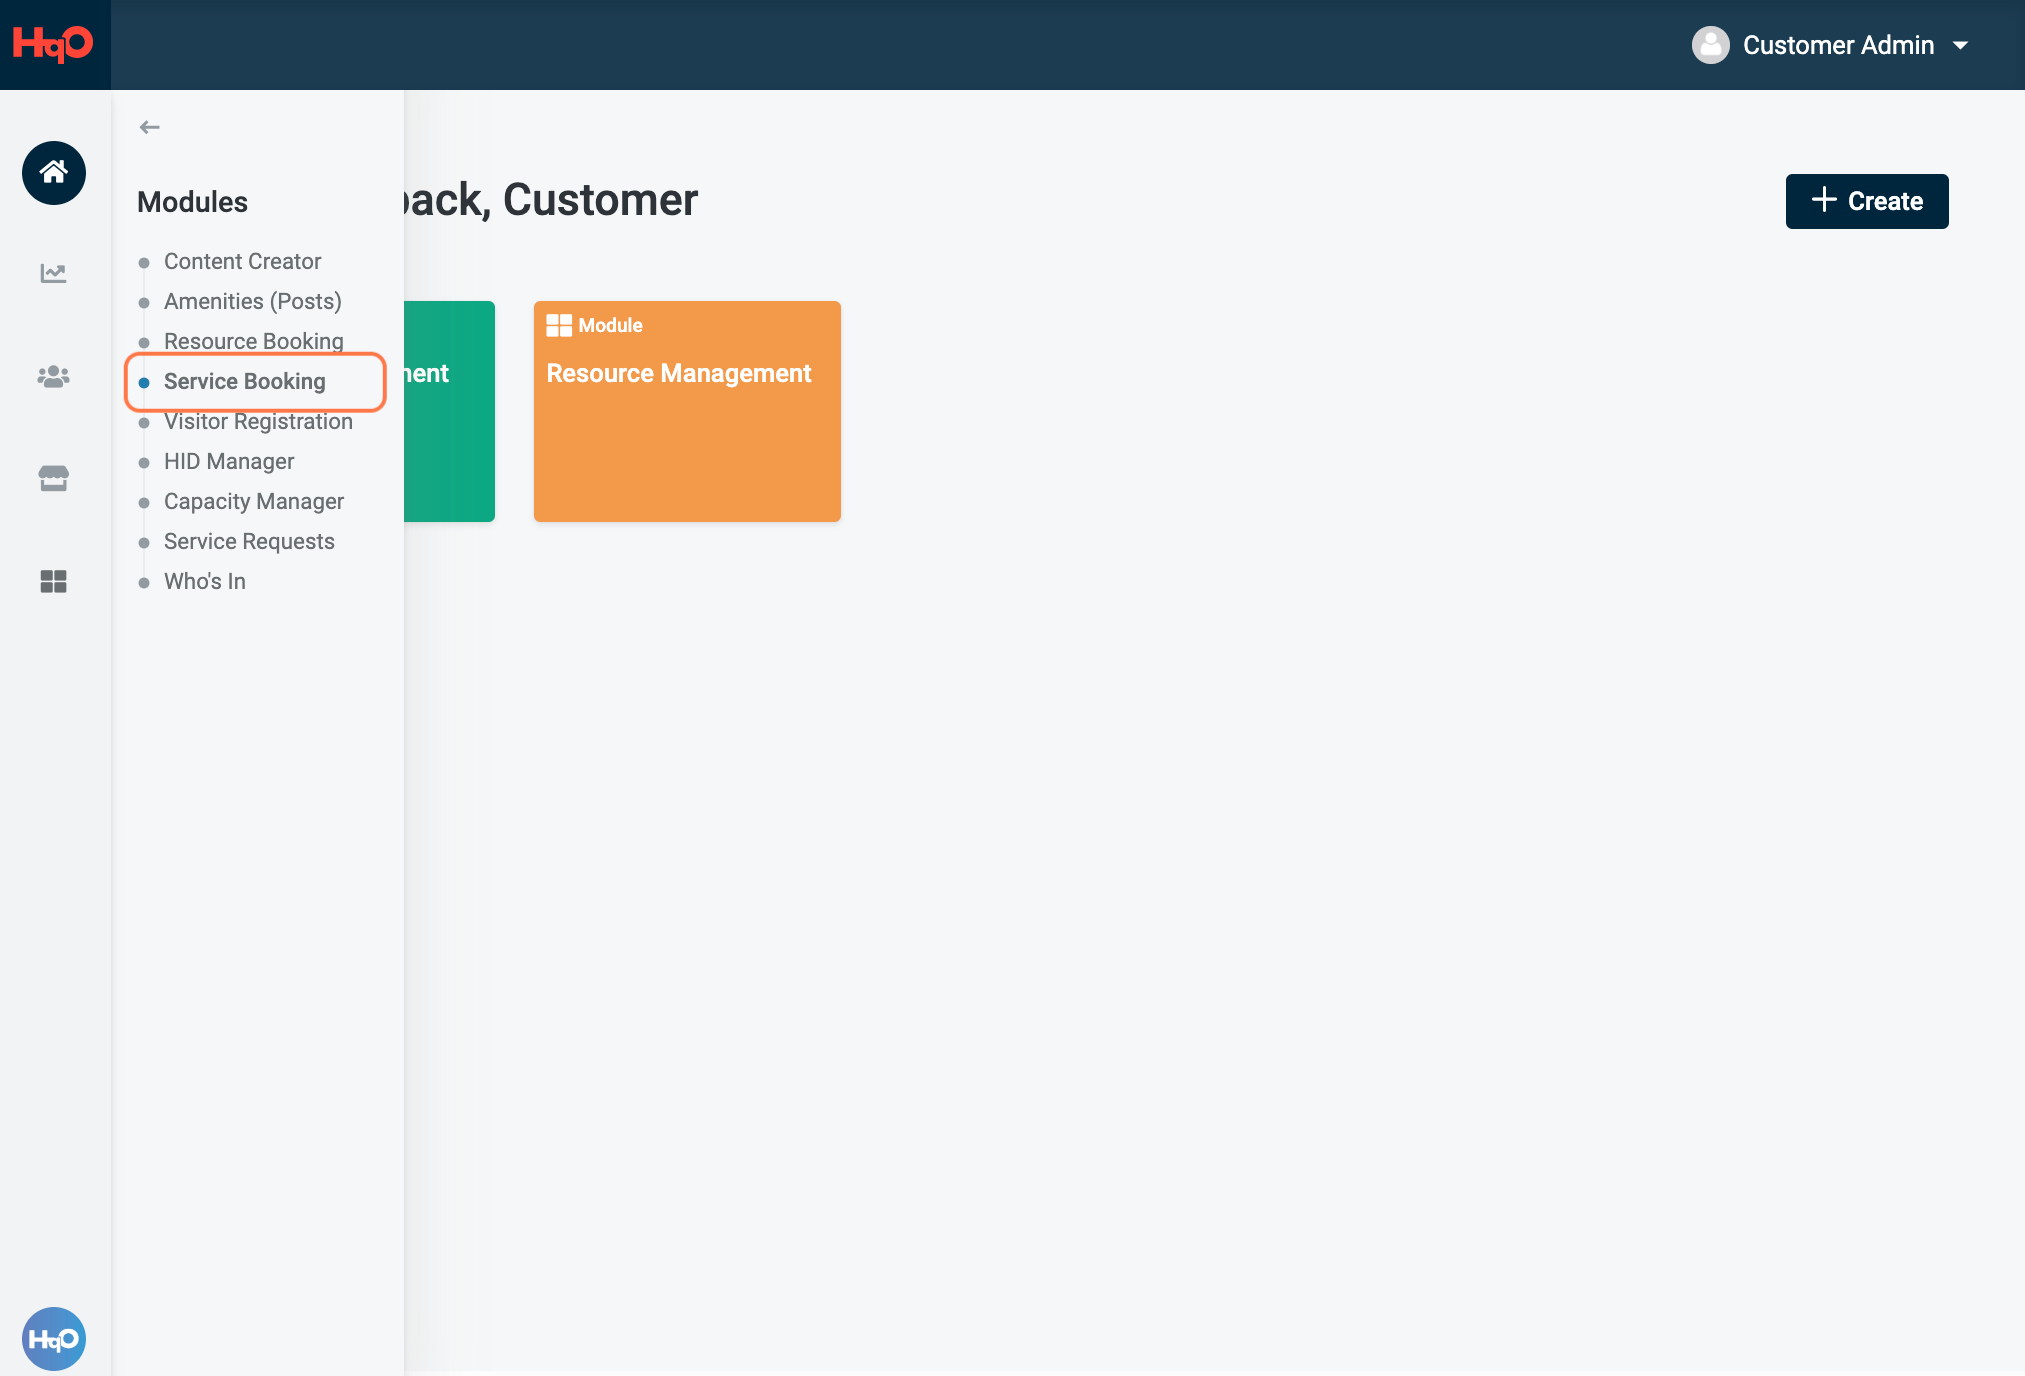Select the modules grid icon in sidebar
The image size is (2025, 1376).
(54, 581)
